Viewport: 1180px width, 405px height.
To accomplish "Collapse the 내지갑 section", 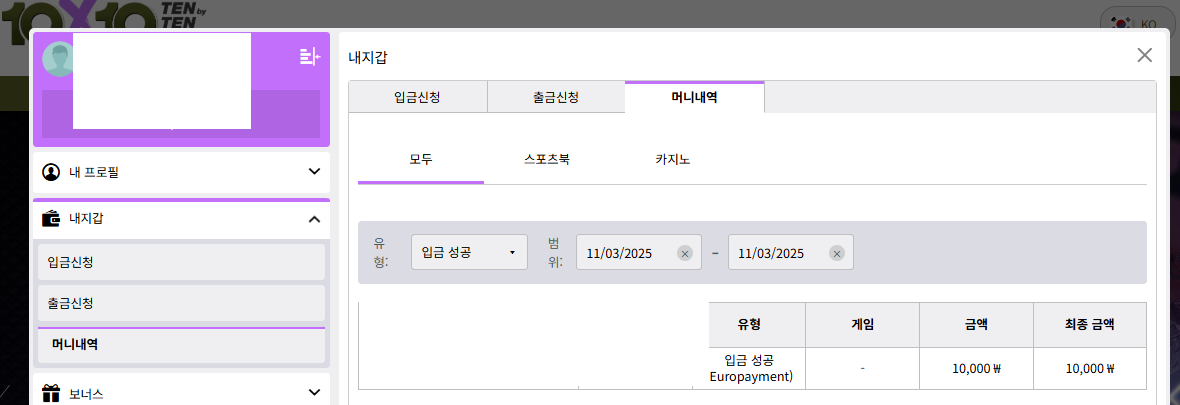I will coord(314,218).
